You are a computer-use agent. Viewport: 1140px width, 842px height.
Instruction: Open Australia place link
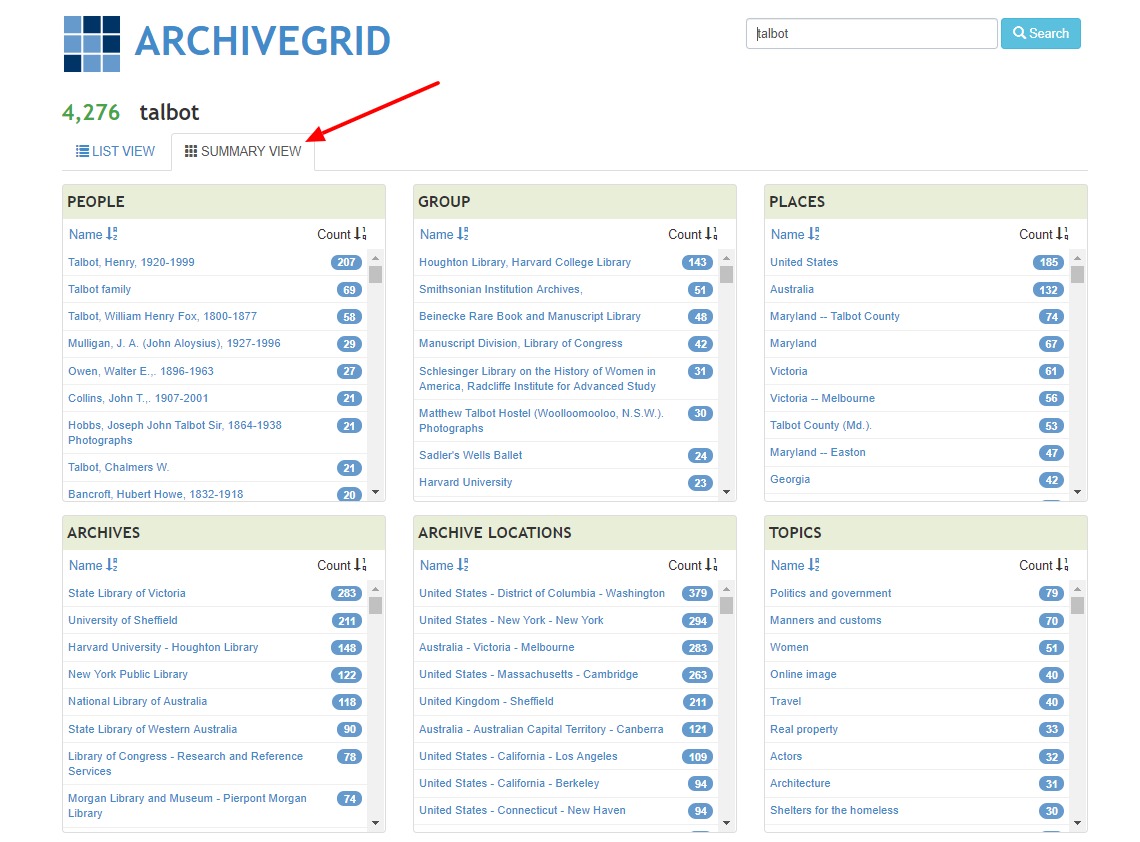792,289
